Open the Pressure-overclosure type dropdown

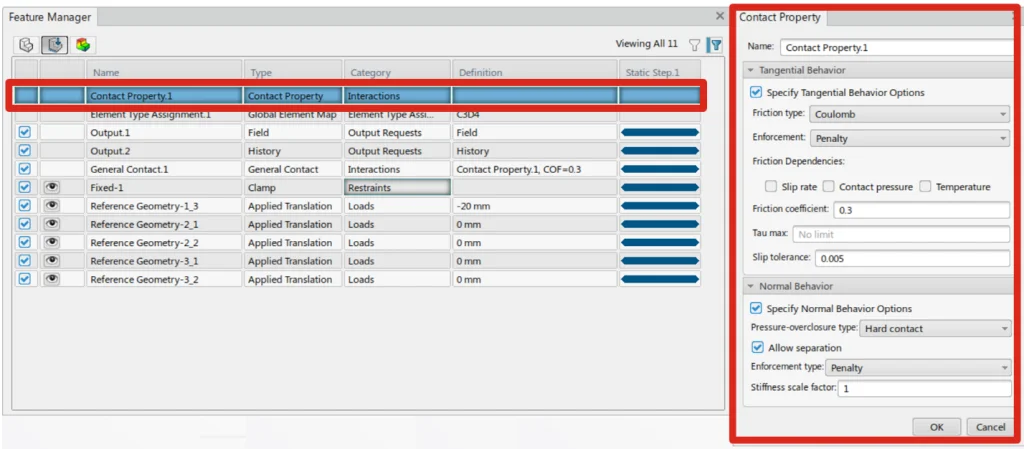(935, 329)
